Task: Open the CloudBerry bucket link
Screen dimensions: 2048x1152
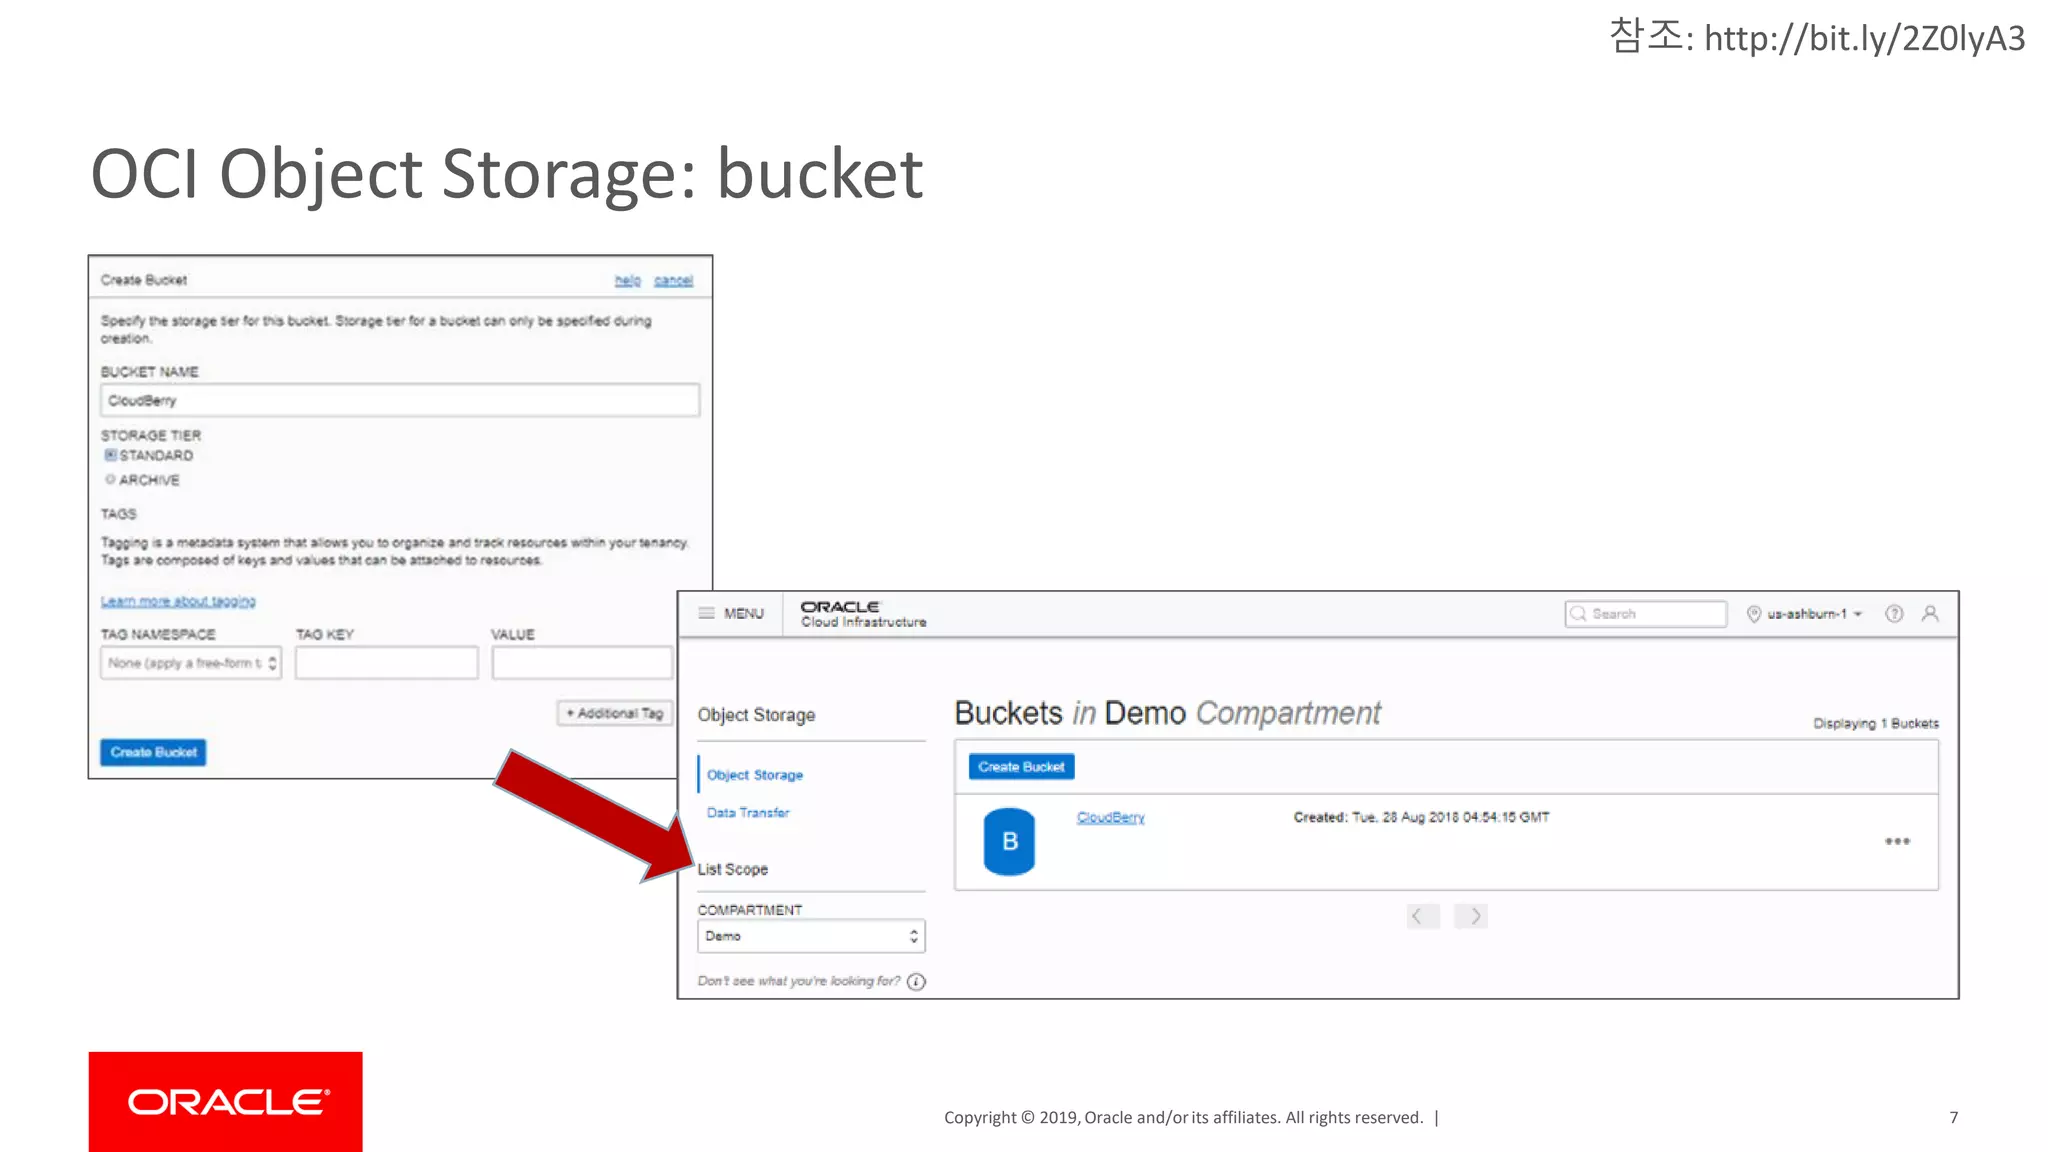Action: click(1110, 818)
